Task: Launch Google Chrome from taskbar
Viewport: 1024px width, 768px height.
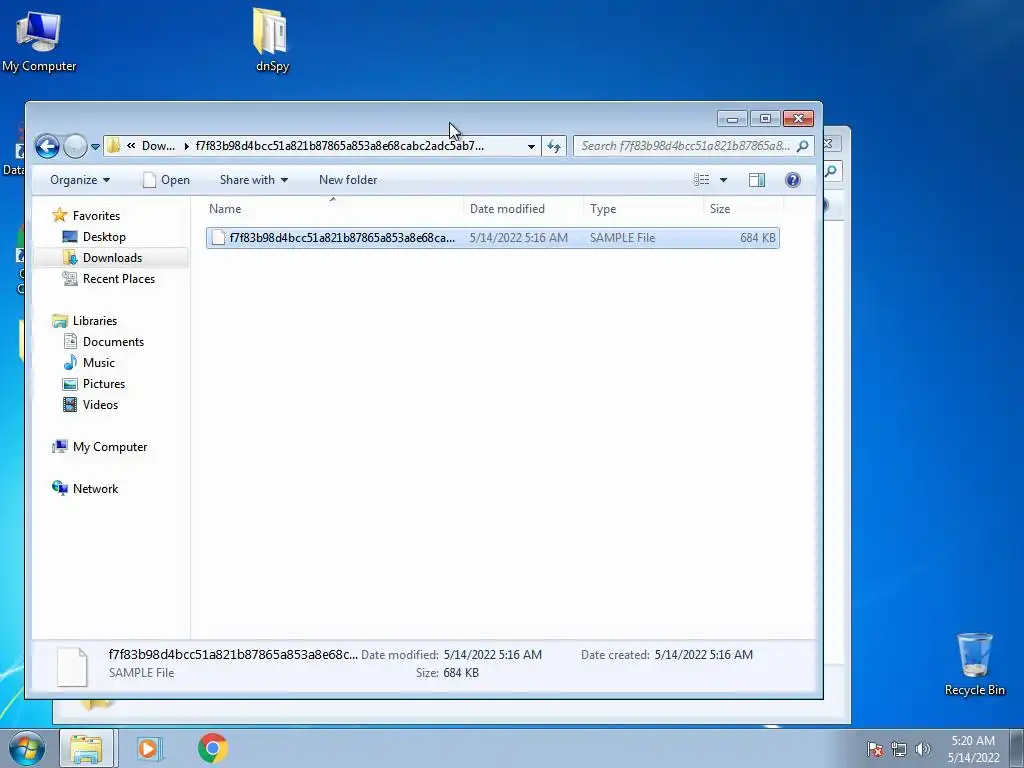Action: point(212,748)
